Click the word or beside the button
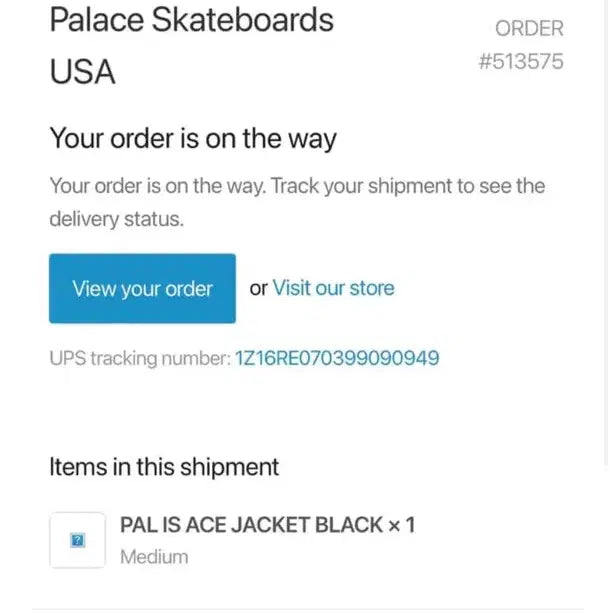The width and height of the screenshot is (613, 613). pos(258,289)
